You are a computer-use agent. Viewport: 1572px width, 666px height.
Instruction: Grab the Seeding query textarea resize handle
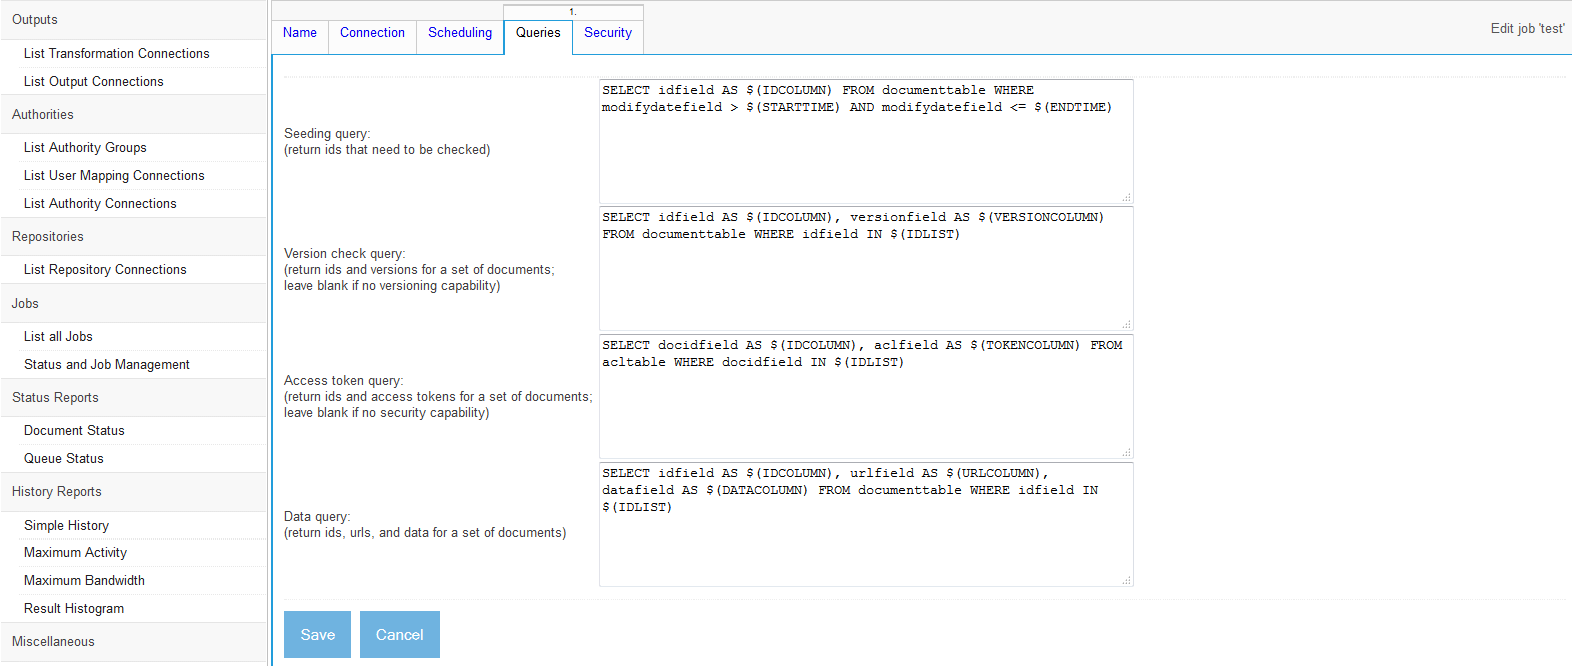(x=1126, y=197)
